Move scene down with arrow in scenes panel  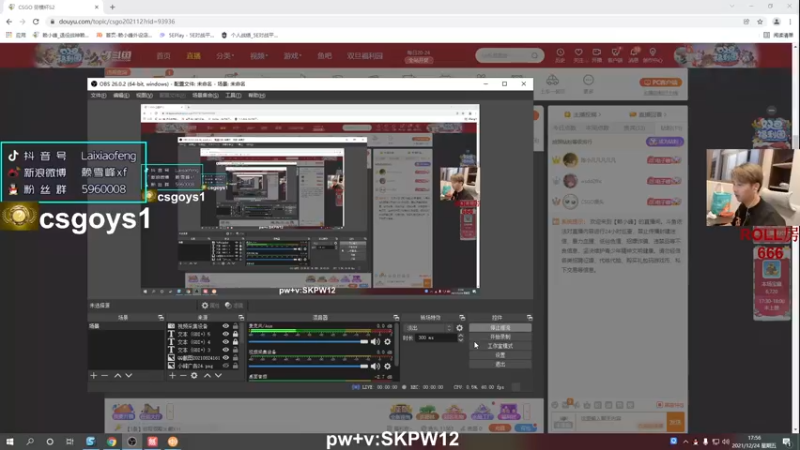tap(129, 376)
